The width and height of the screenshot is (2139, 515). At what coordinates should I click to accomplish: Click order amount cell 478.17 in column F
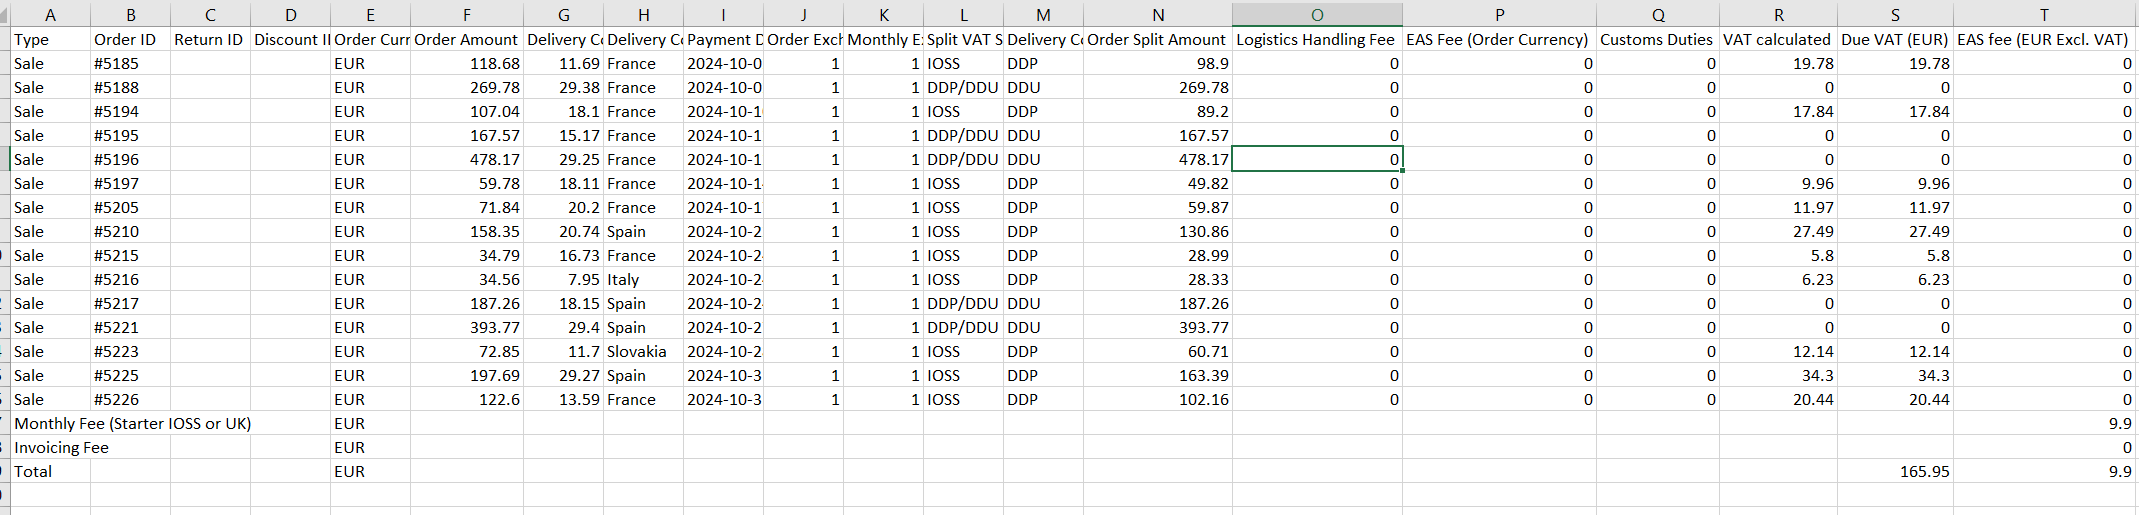466,160
